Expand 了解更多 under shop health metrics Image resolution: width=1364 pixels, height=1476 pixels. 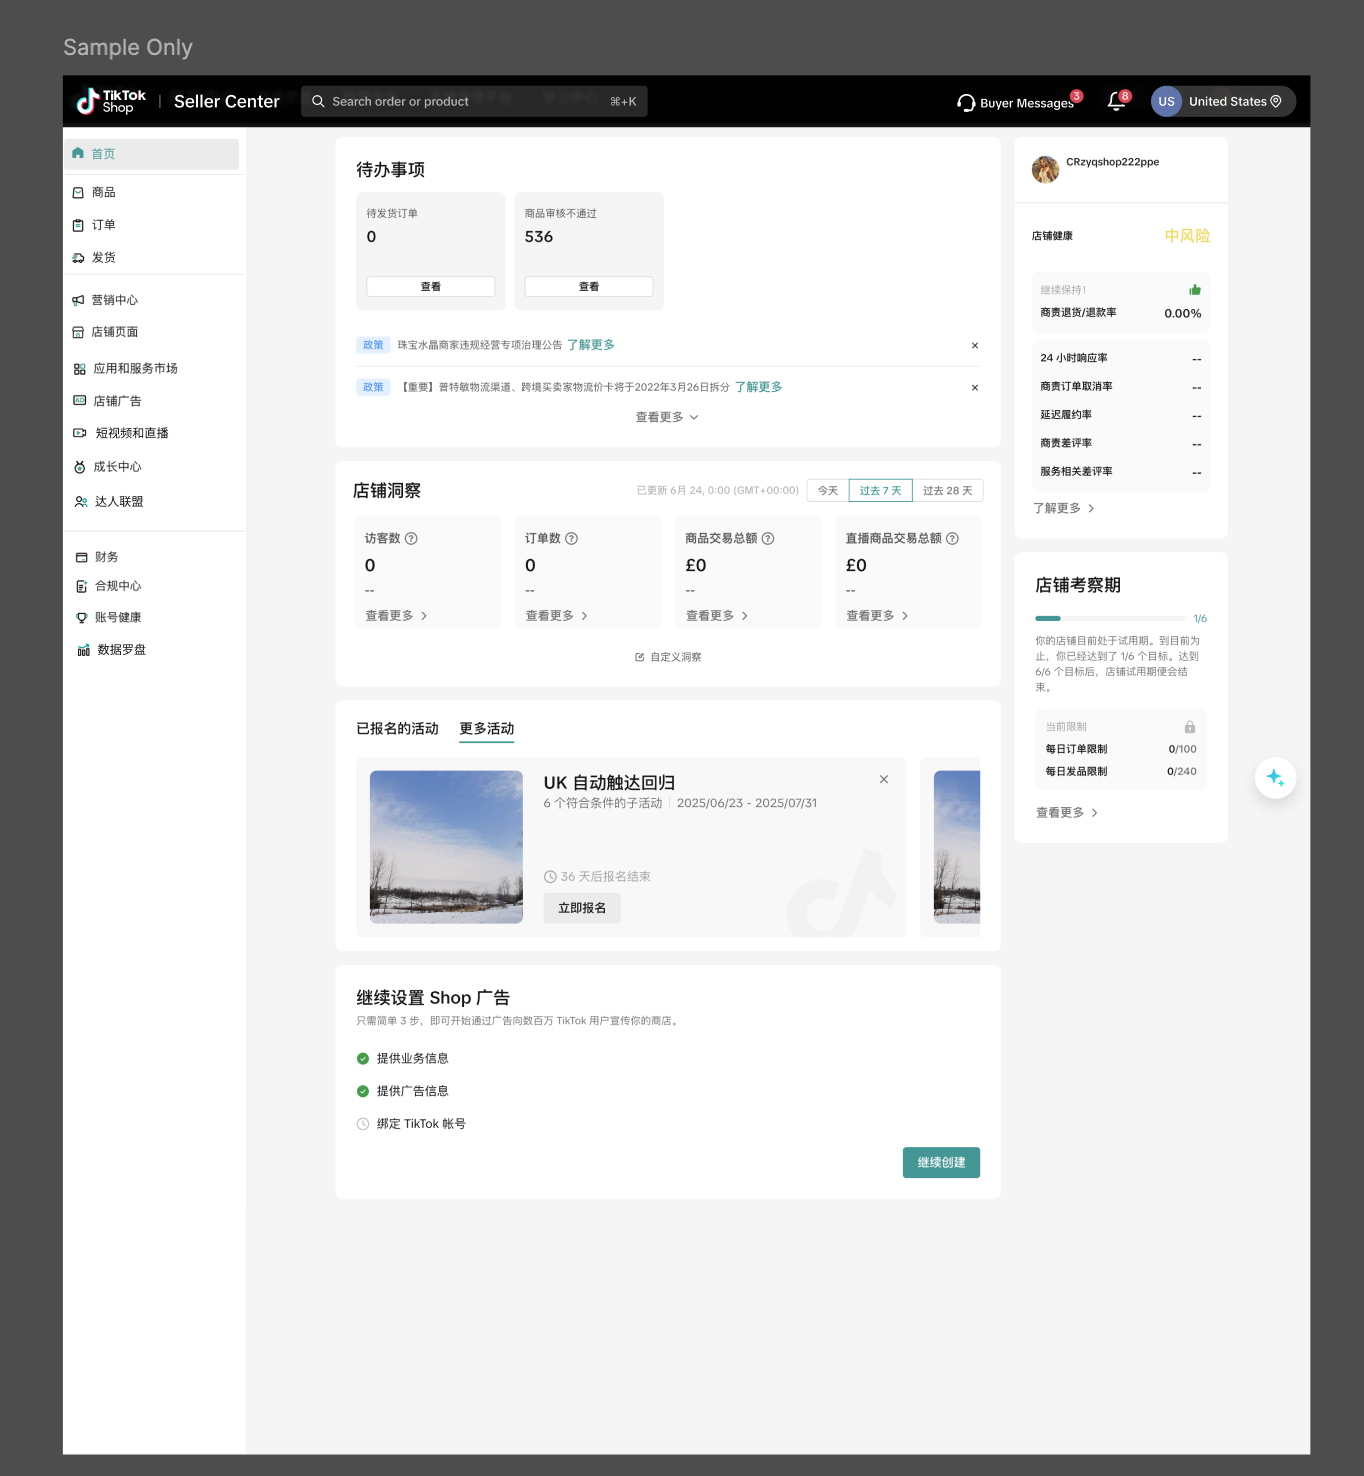pyautogui.click(x=1063, y=509)
